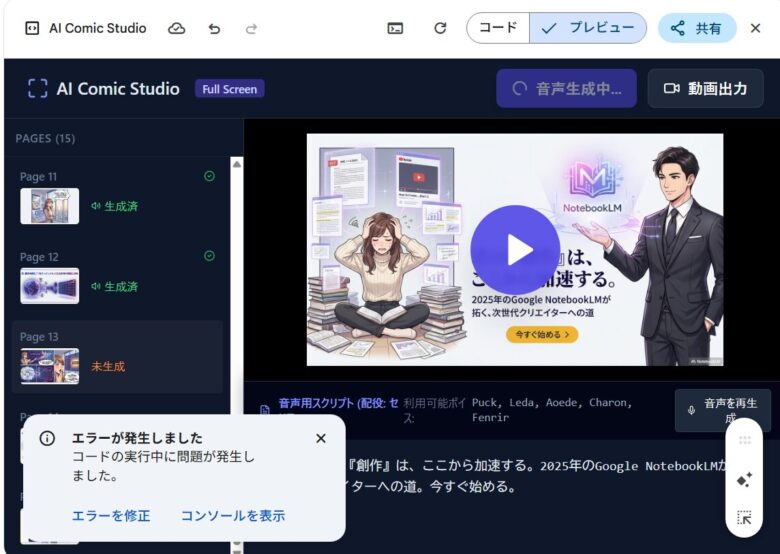The height and width of the screenshot is (554, 780).
Task: Click the reload preview icon
Action: pos(440,28)
